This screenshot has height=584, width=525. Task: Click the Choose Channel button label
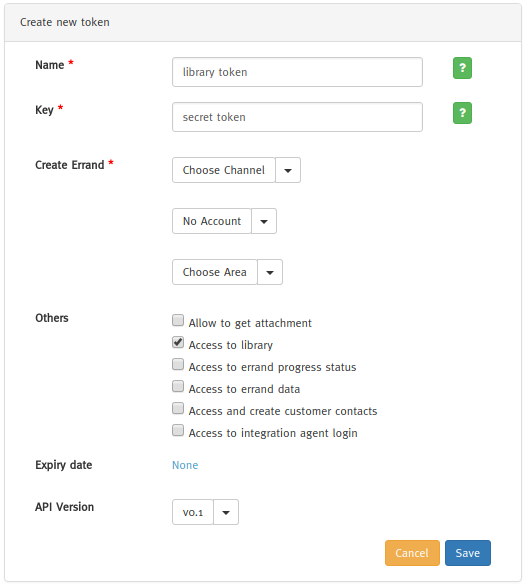pos(223,170)
